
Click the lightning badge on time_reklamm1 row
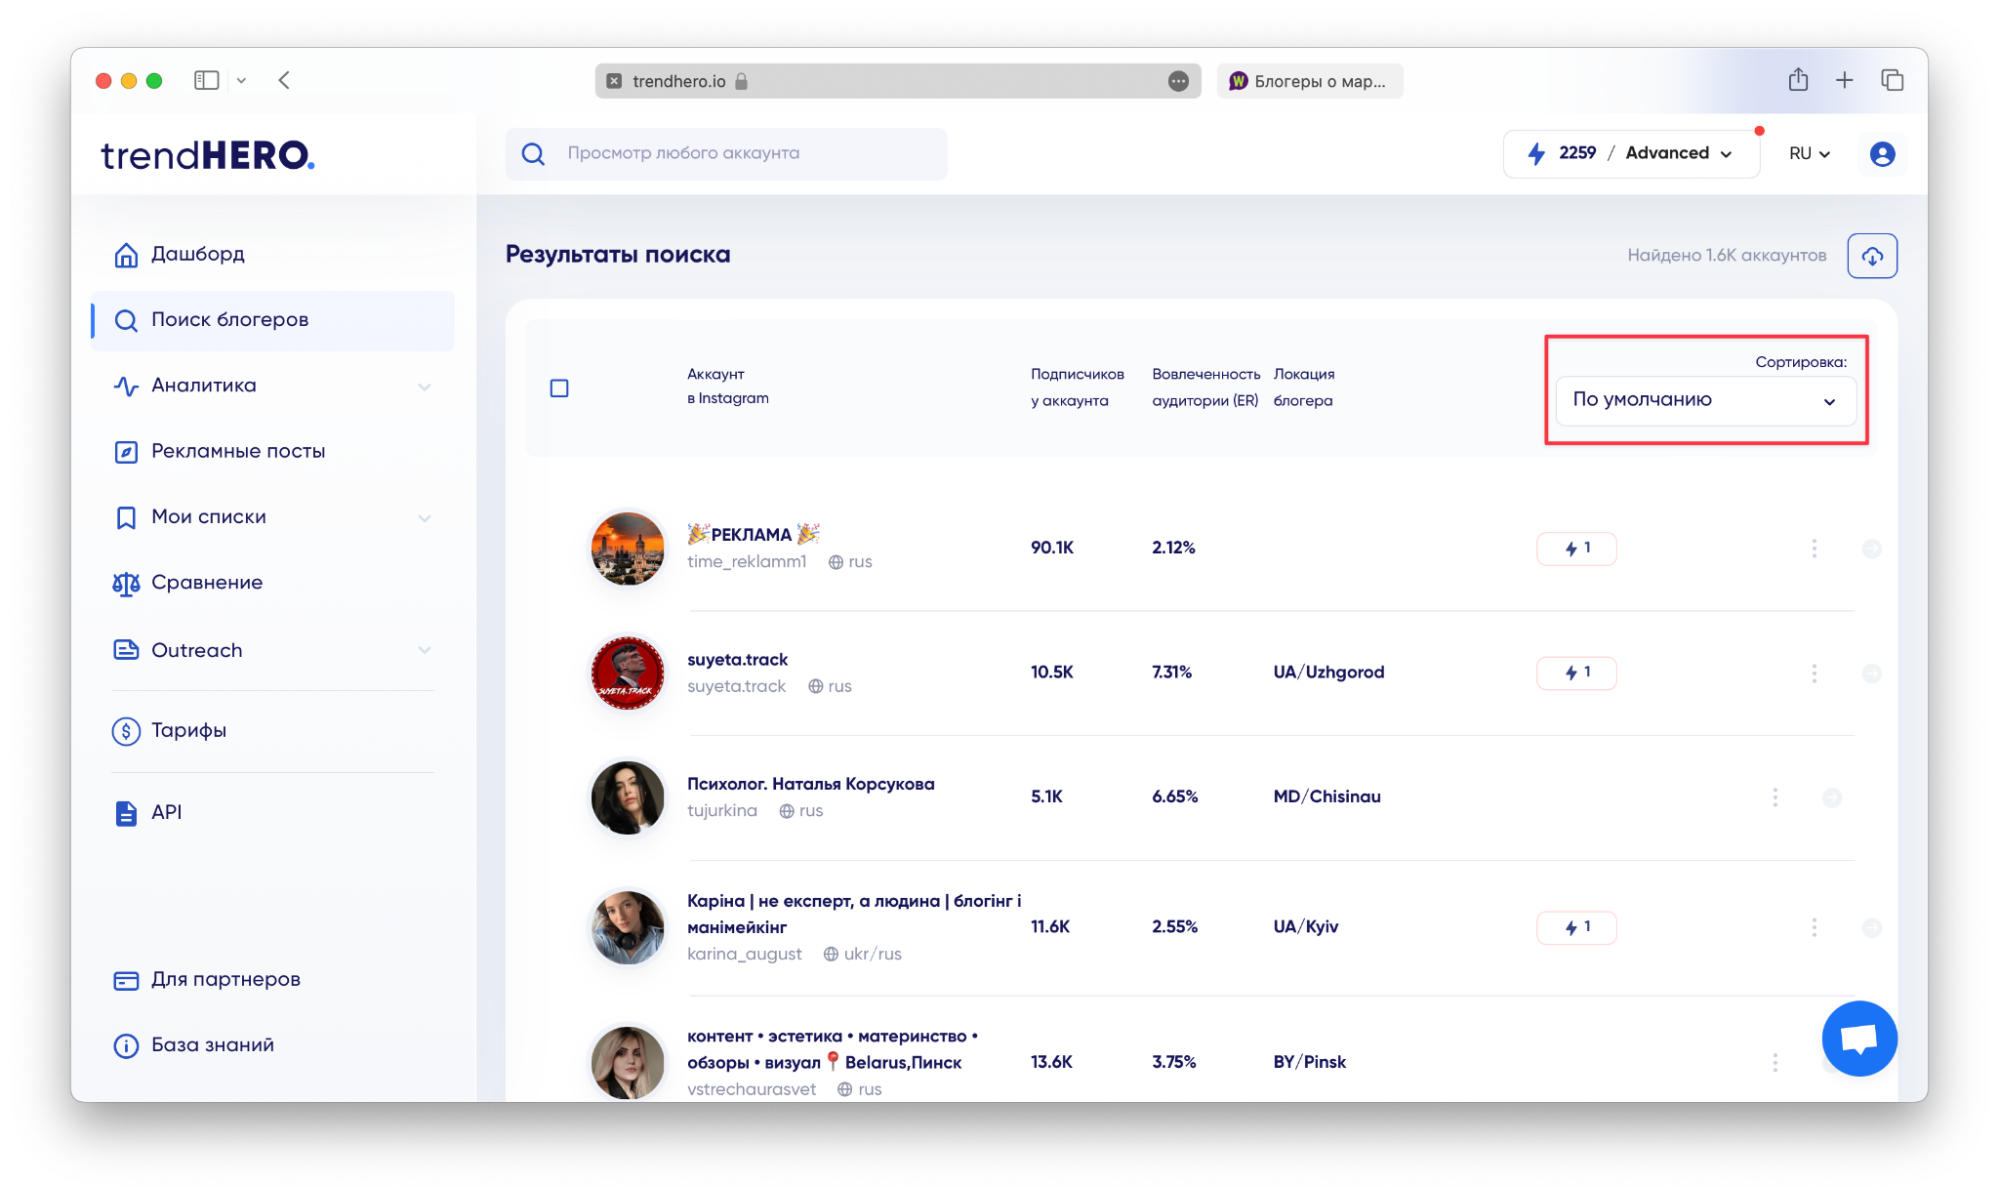(1575, 548)
